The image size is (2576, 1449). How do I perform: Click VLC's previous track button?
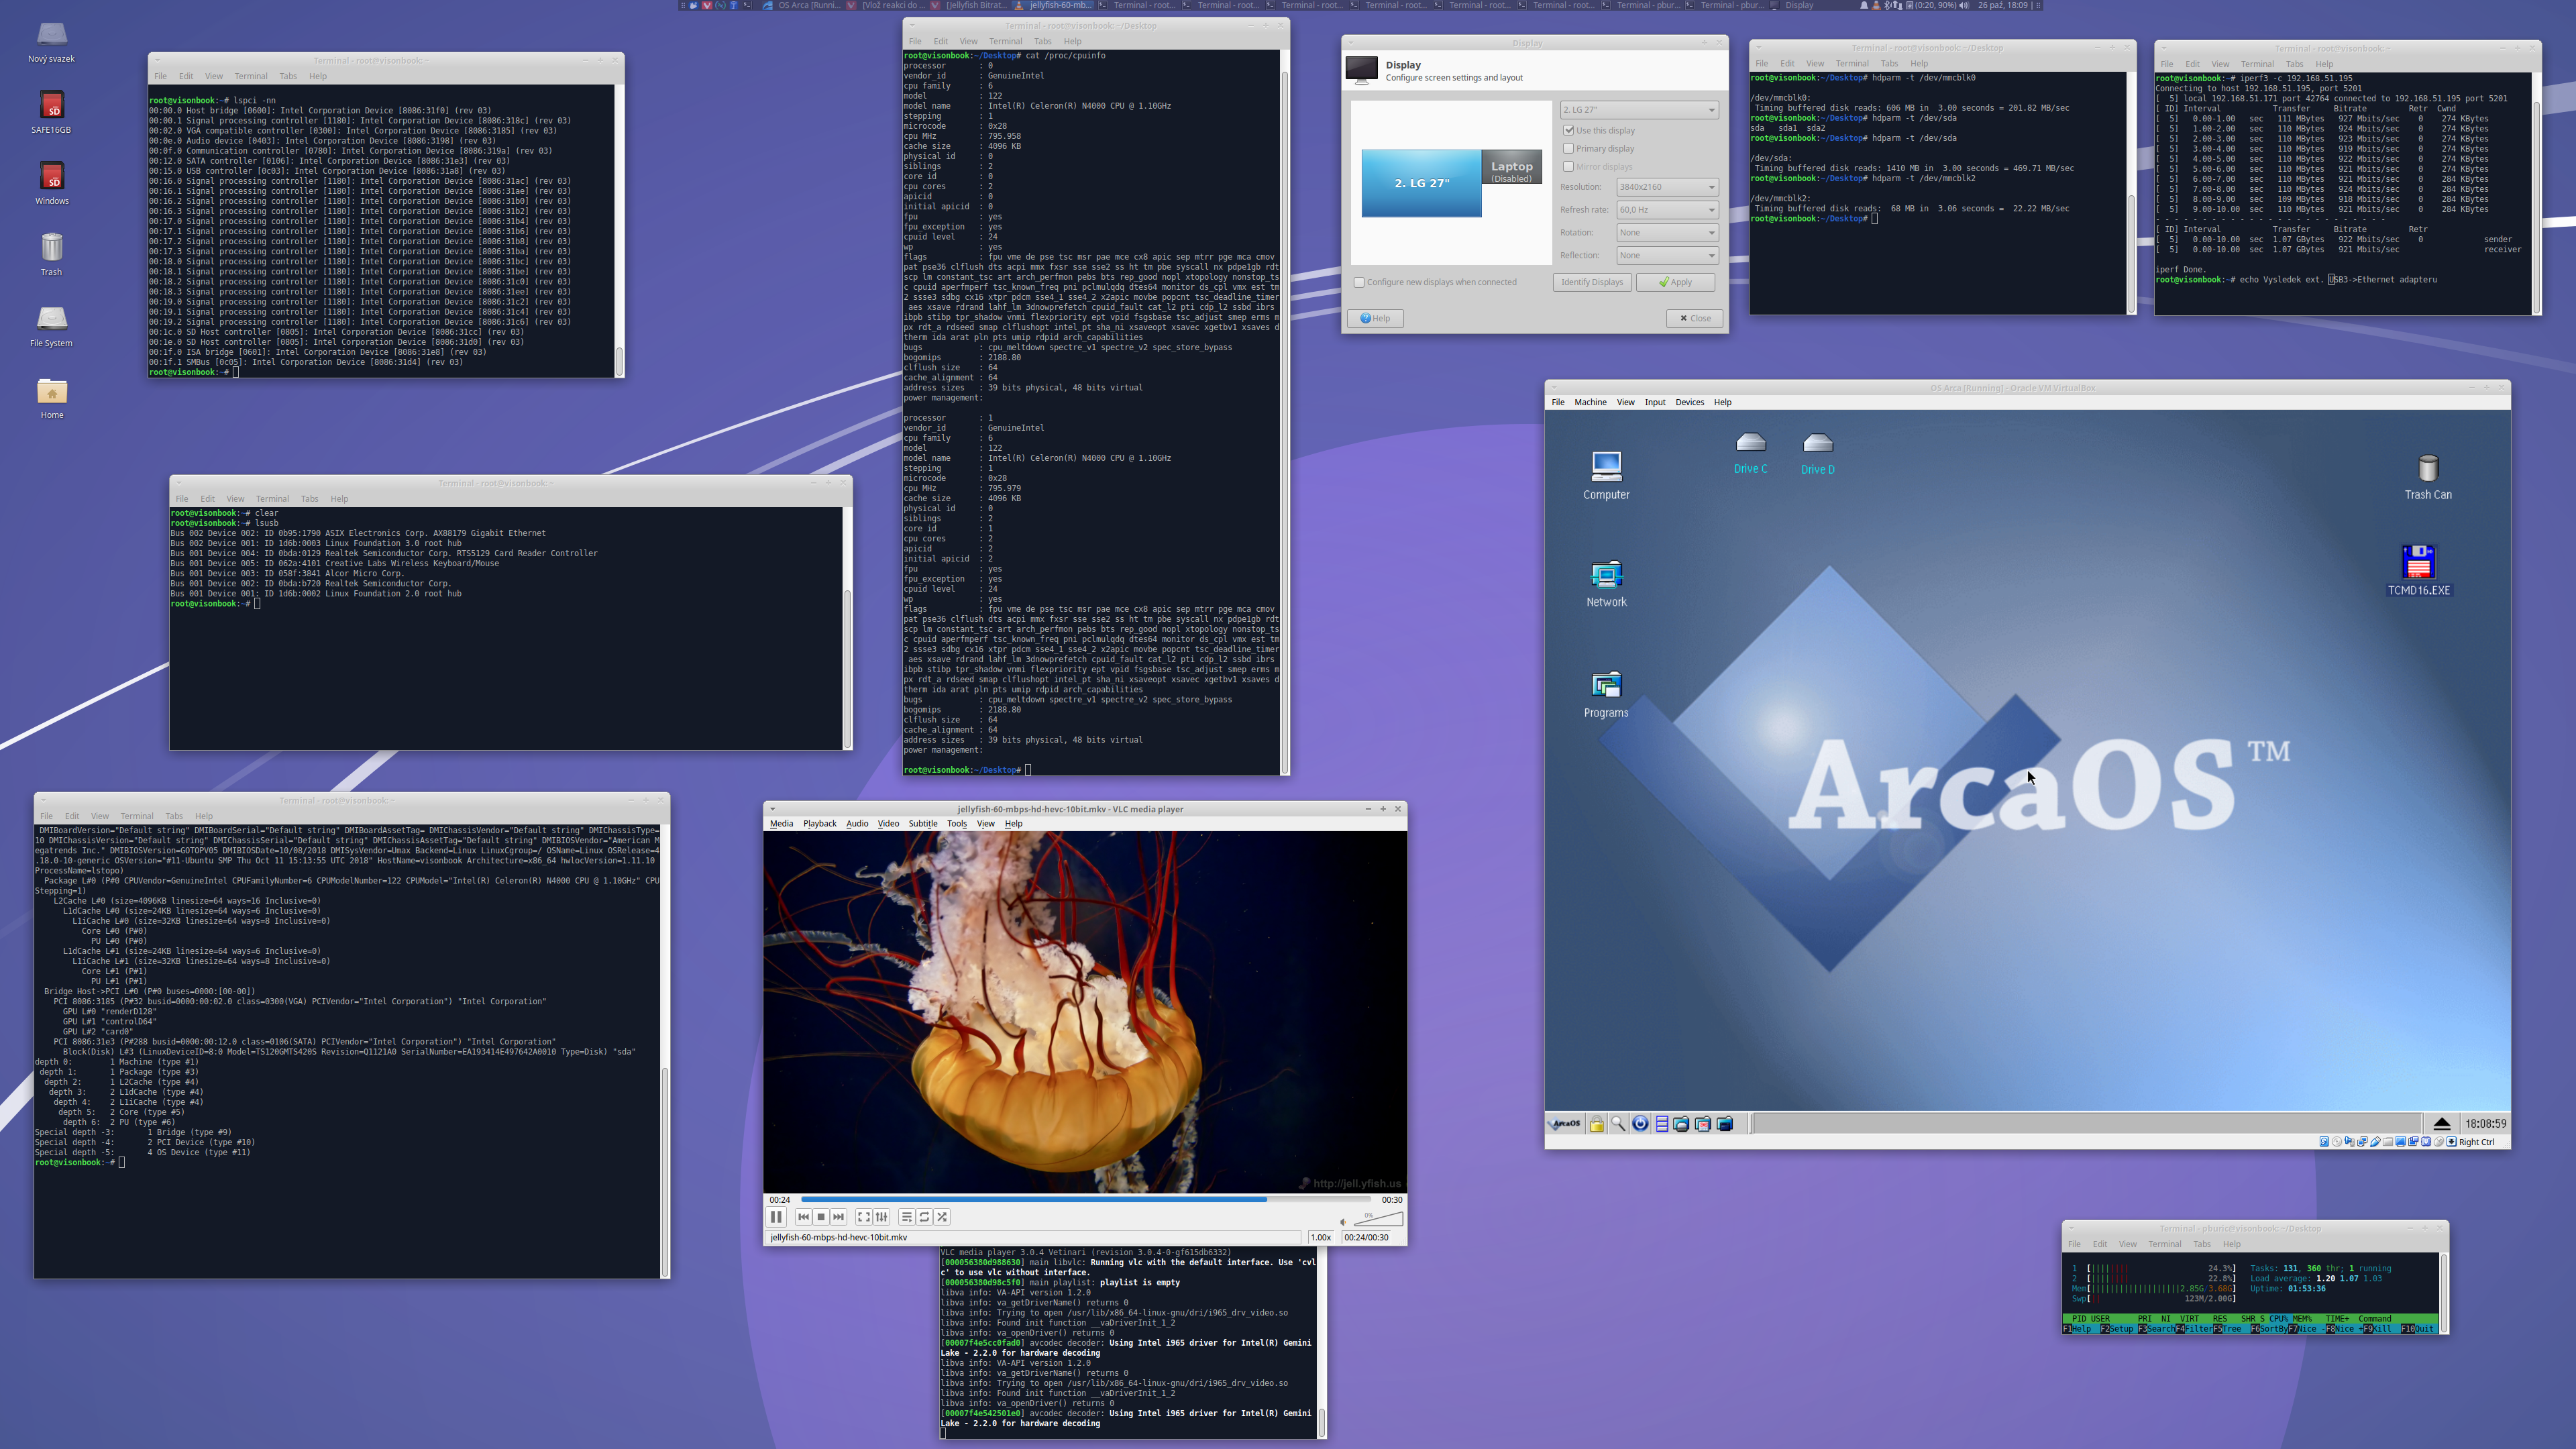803,1217
